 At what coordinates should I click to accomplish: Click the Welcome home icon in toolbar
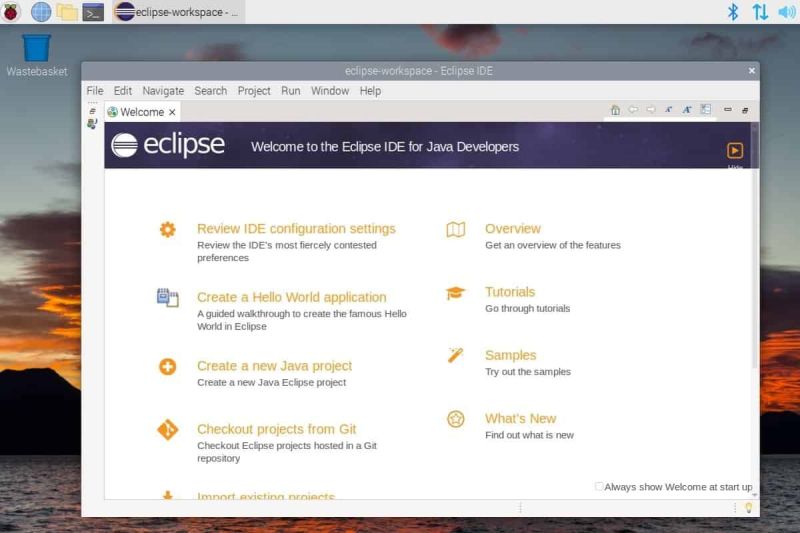pos(615,110)
